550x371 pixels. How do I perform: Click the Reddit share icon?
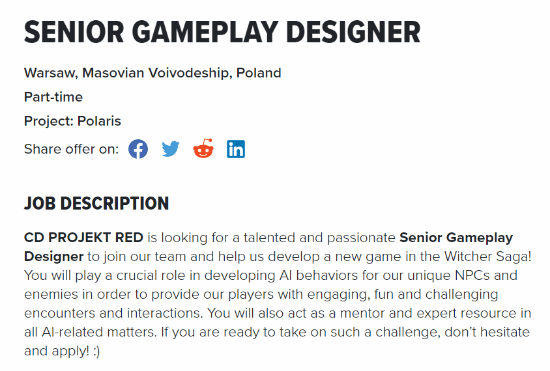(x=203, y=149)
